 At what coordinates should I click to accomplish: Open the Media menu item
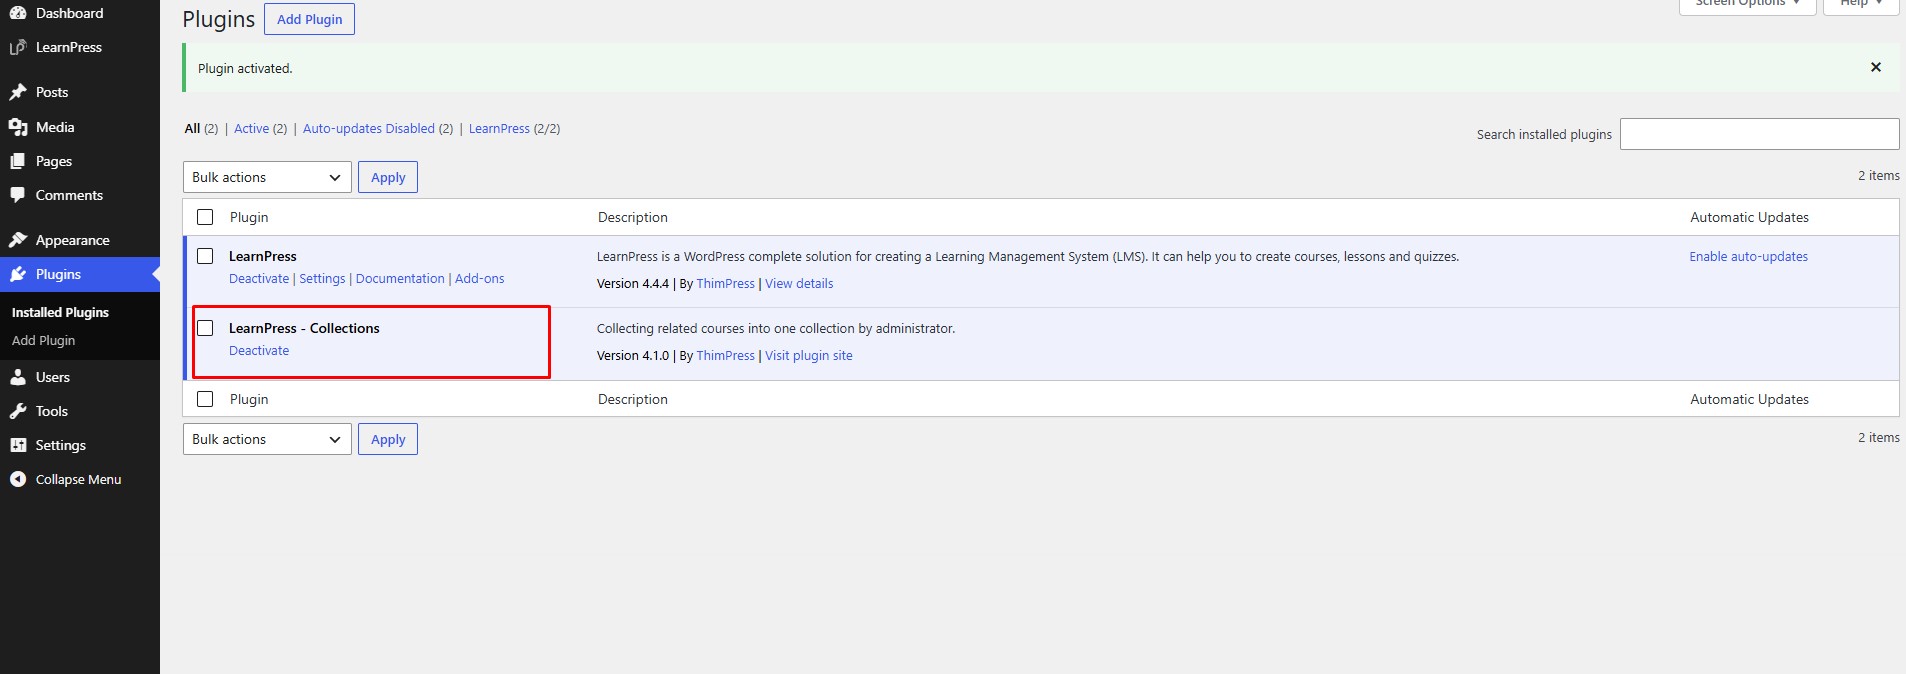(55, 127)
